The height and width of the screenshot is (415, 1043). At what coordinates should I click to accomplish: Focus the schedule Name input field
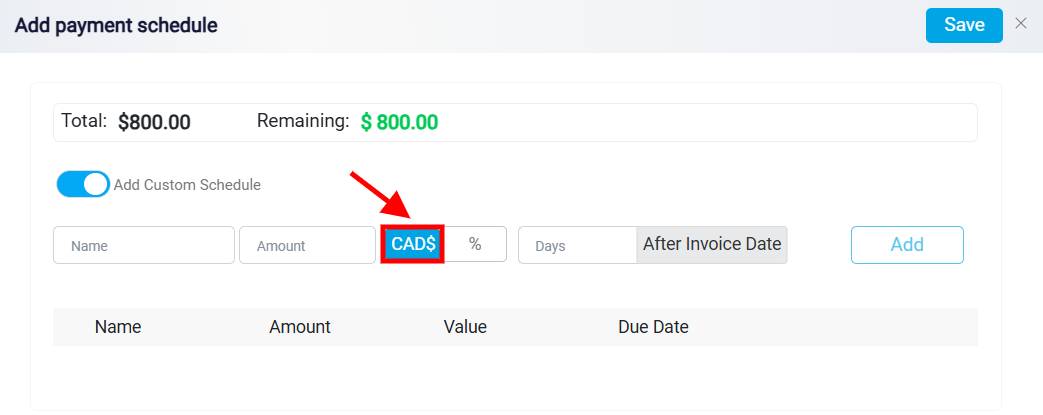[x=144, y=245]
